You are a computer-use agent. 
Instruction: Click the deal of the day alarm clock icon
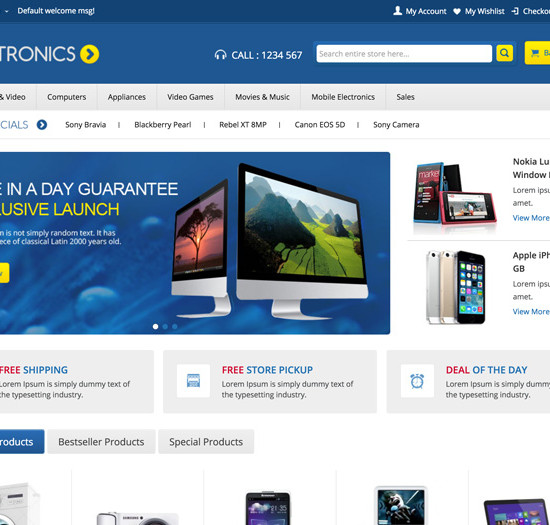(x=417, y=381)
